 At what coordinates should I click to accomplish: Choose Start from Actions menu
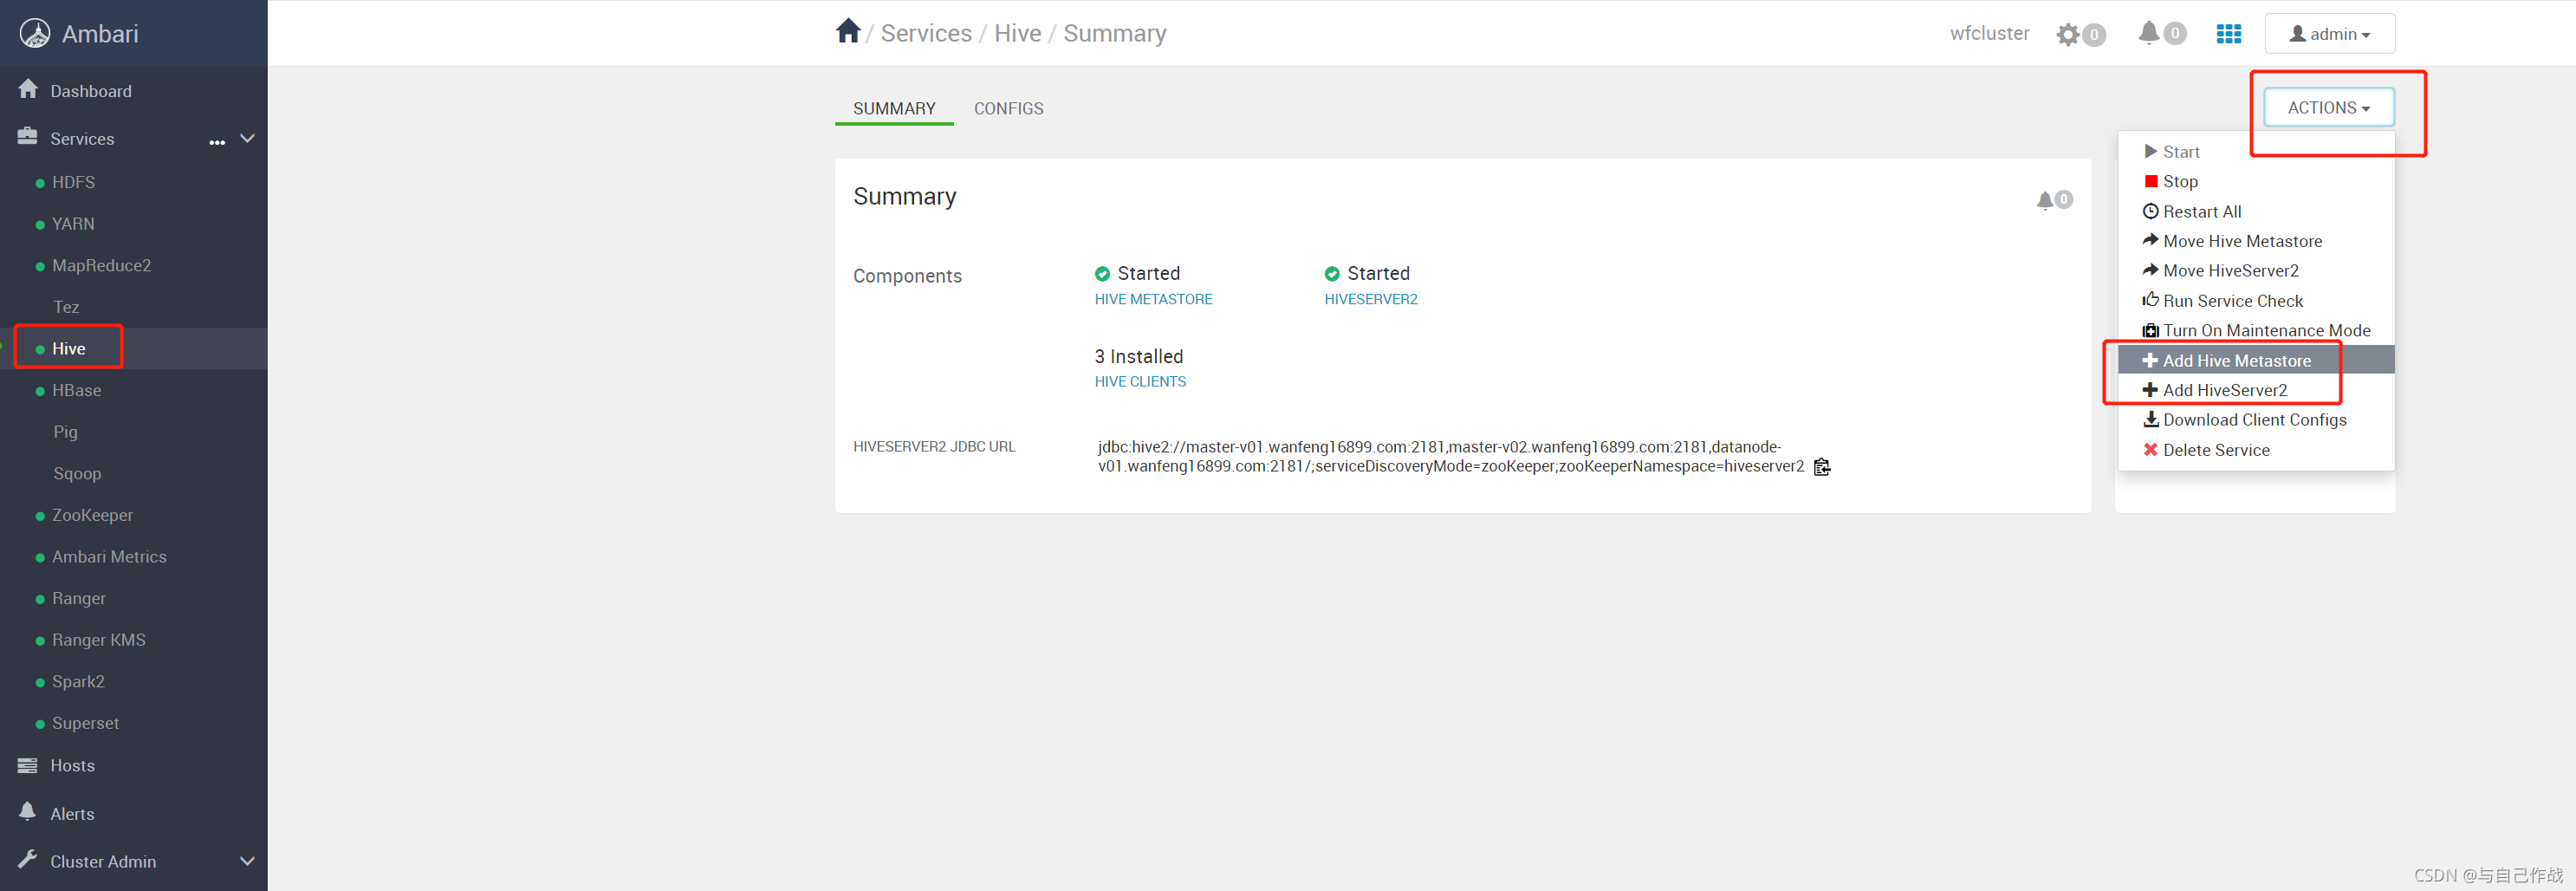2256,152
